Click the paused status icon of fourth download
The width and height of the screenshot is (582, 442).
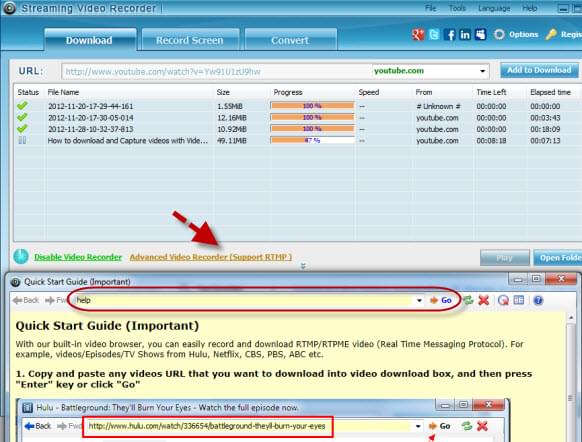click(22, 140)
